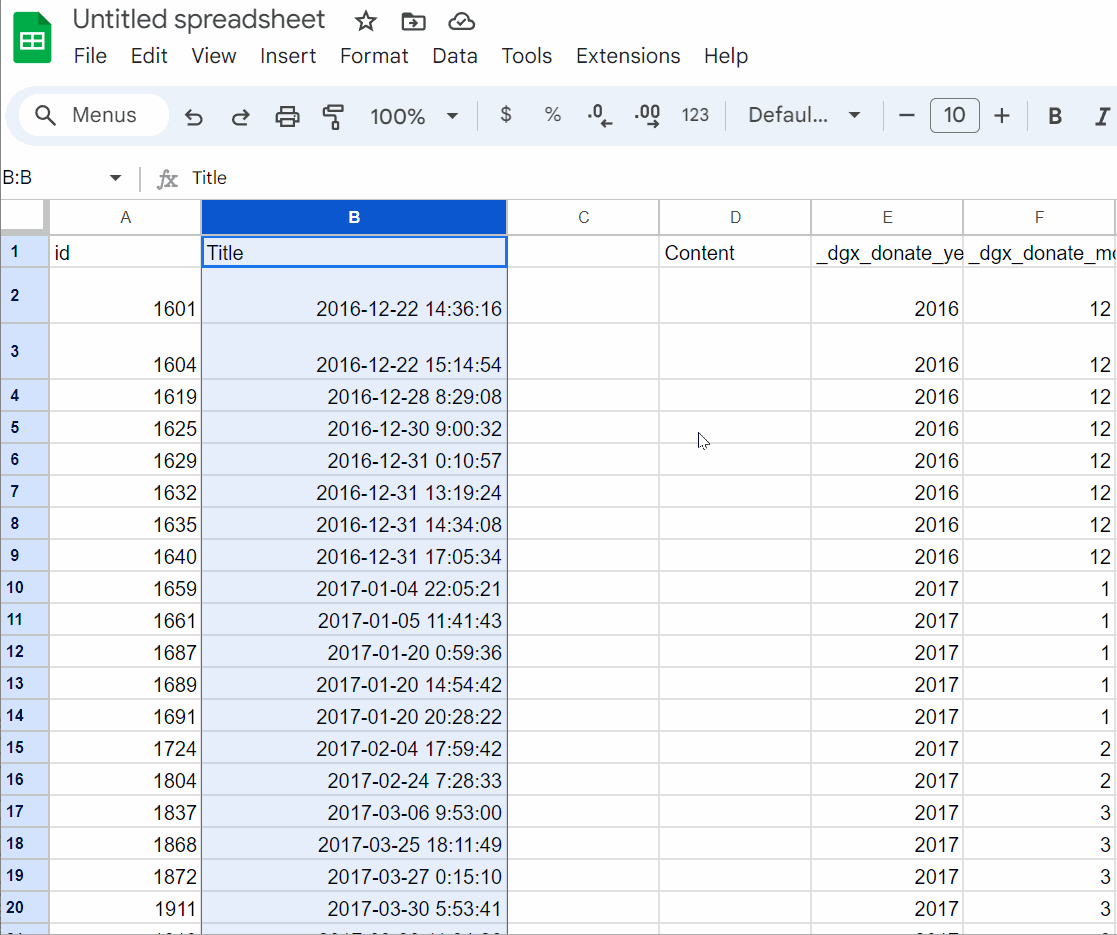The width and height of the screenshot is (1117, 935).
Task: Open more number formats via 123 icon
Action: pos(696,115)
